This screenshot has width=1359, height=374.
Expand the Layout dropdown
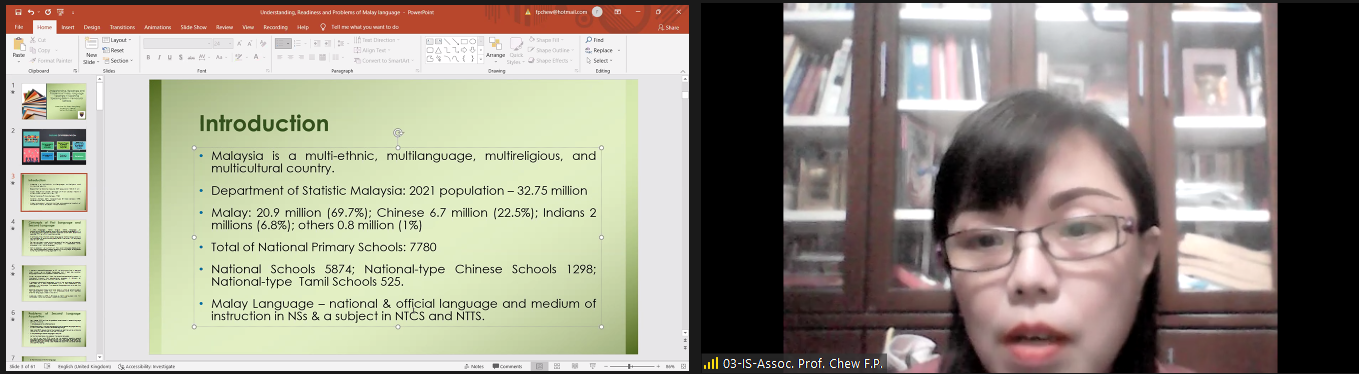click(x=114, y=40)
